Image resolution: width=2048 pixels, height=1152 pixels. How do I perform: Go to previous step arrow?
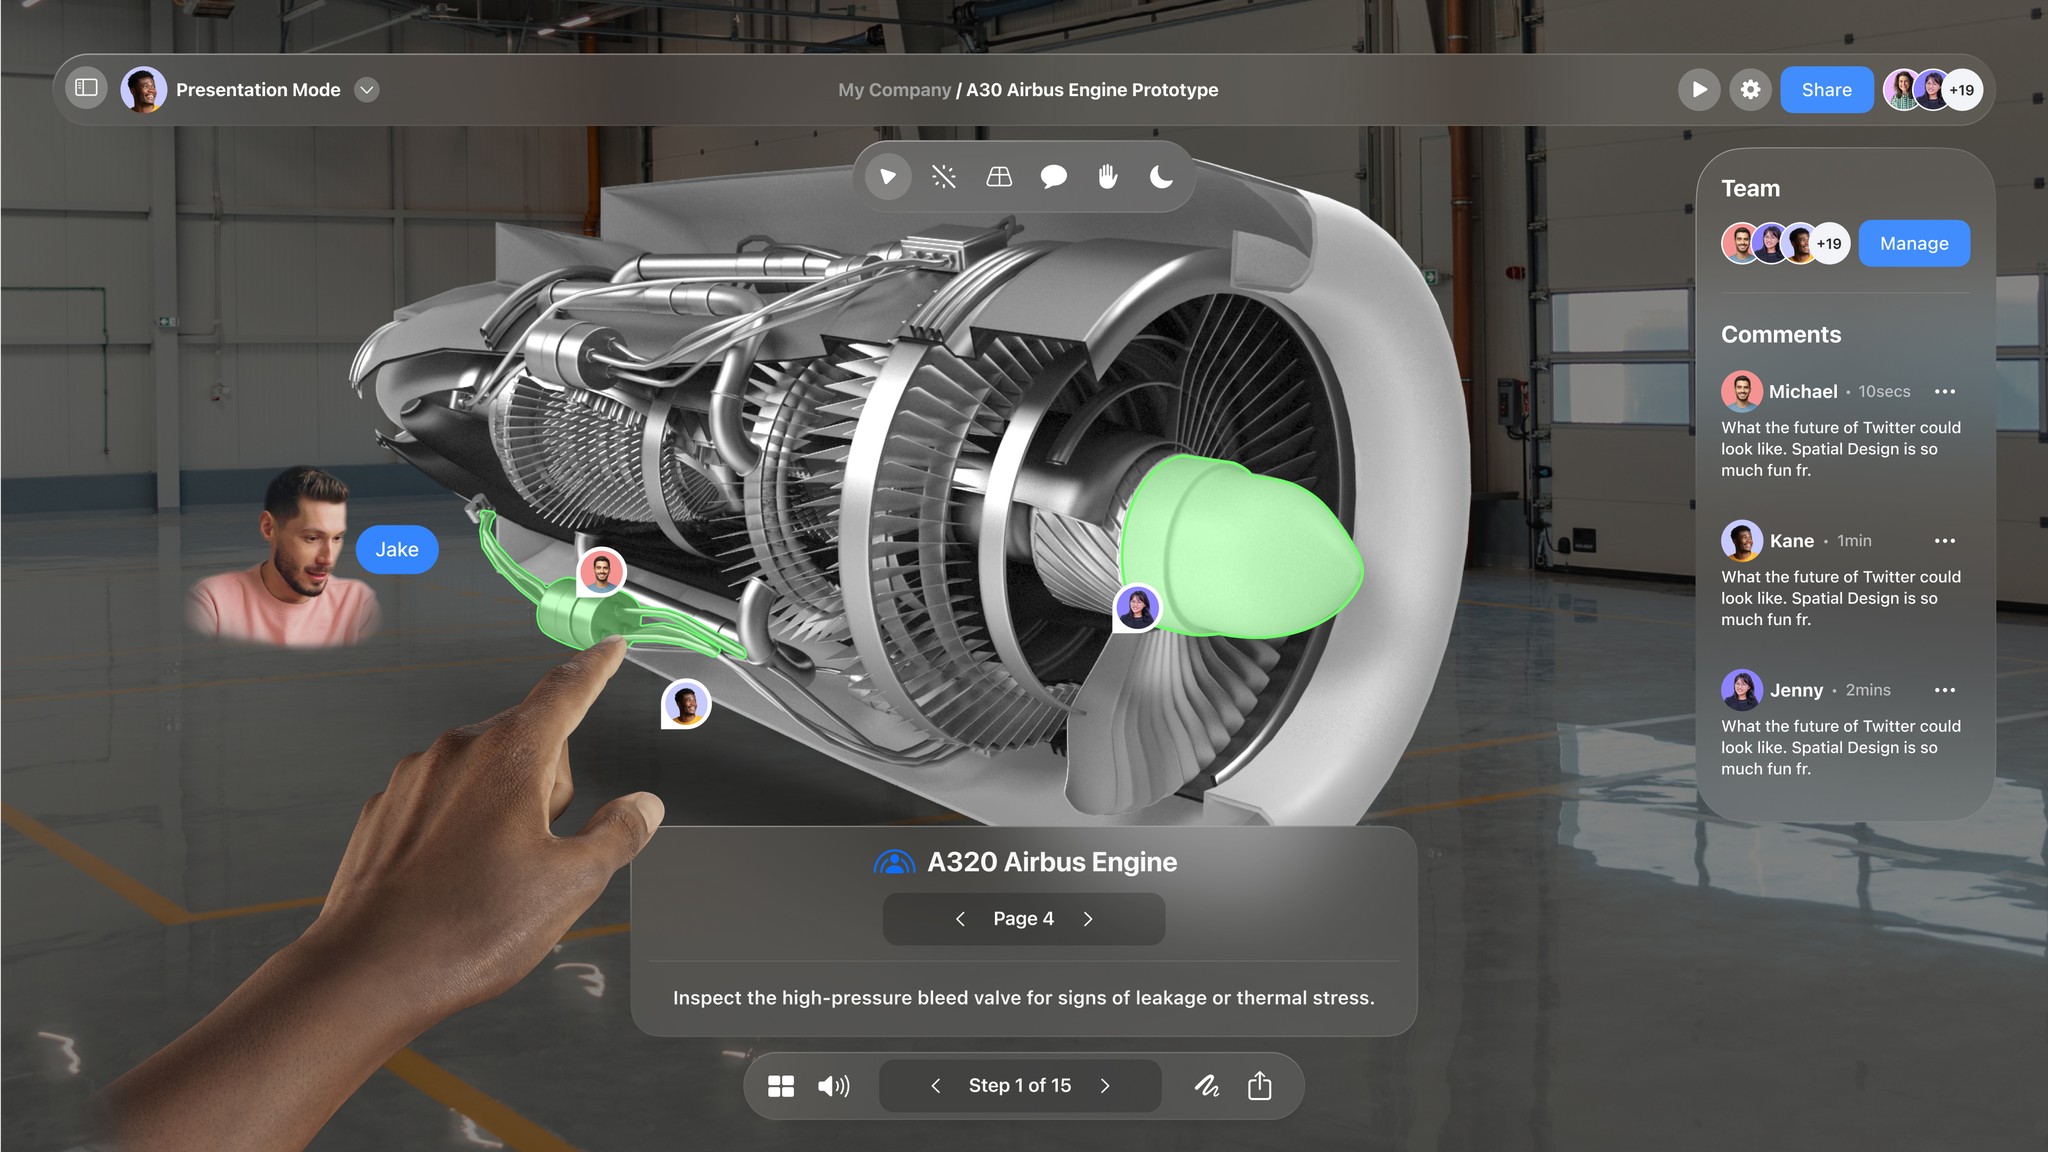click(x=936, y=1086)
